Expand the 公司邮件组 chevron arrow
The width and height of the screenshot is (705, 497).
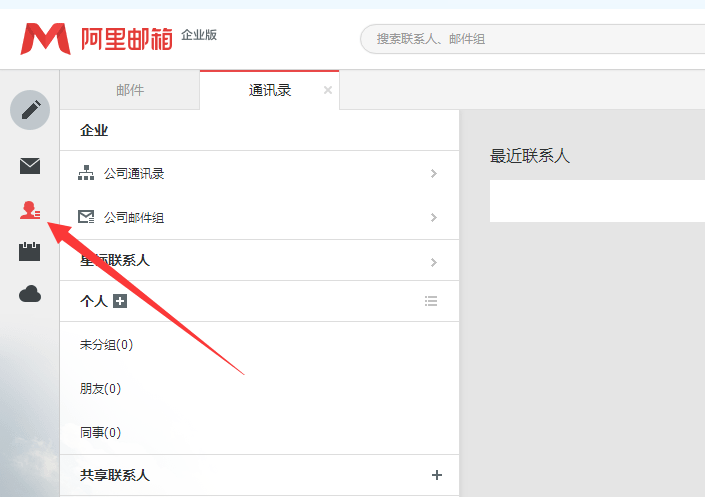tap(433, 218)
